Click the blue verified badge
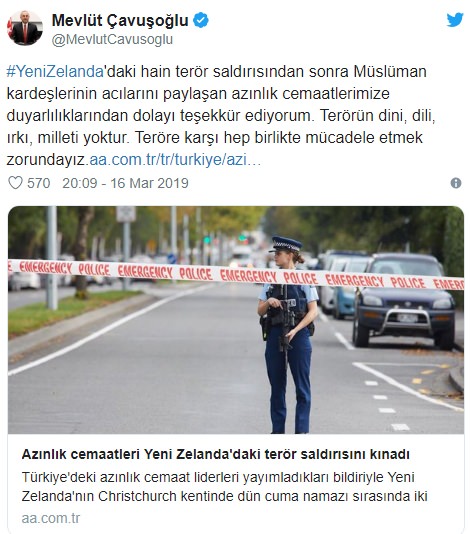The width and height of the screenshot is (470, 534). tap(201, 20)
